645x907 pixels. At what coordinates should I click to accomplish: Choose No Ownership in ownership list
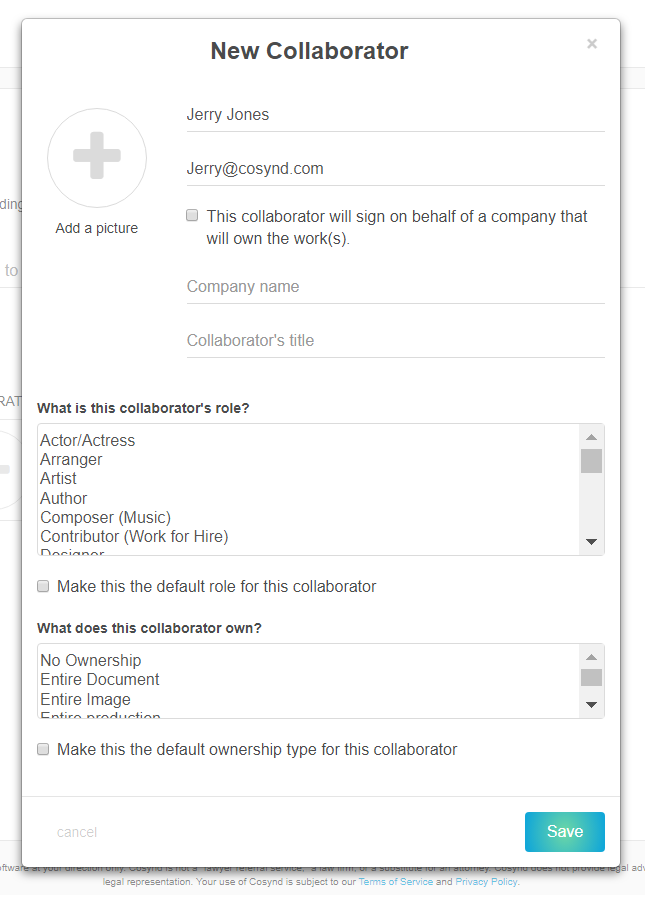(x=91, y=660)
